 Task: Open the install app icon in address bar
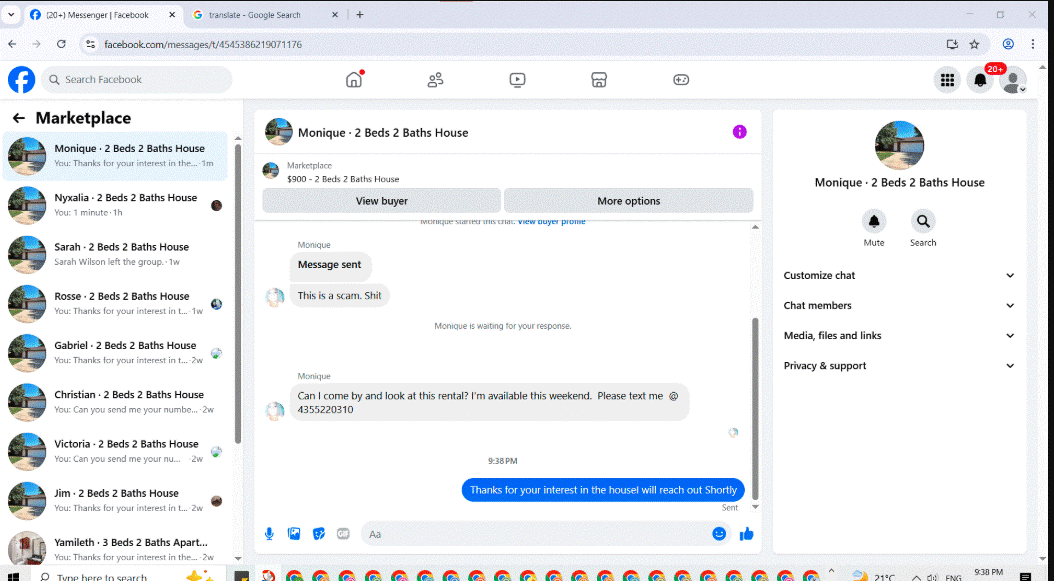click(952, 44)
